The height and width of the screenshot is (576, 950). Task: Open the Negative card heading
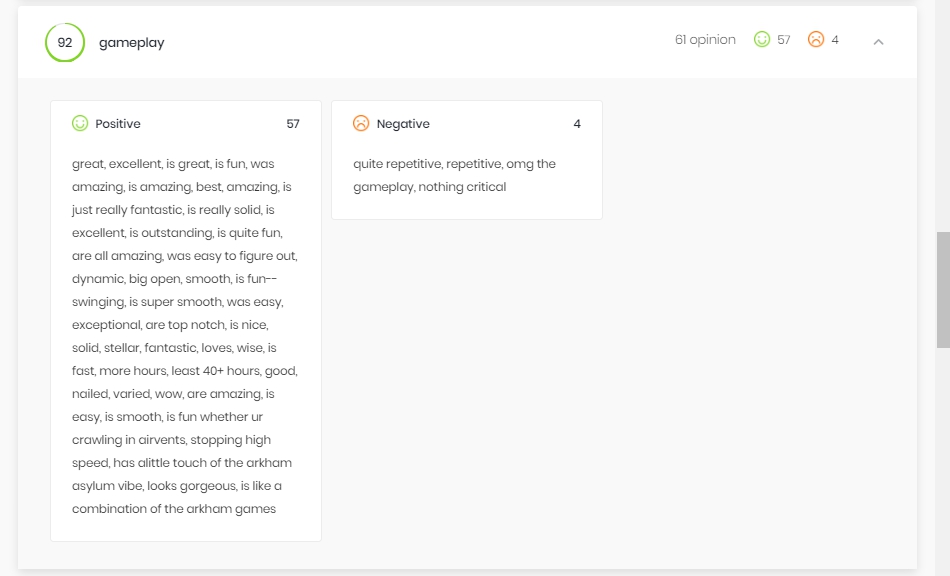click(403, 124)
